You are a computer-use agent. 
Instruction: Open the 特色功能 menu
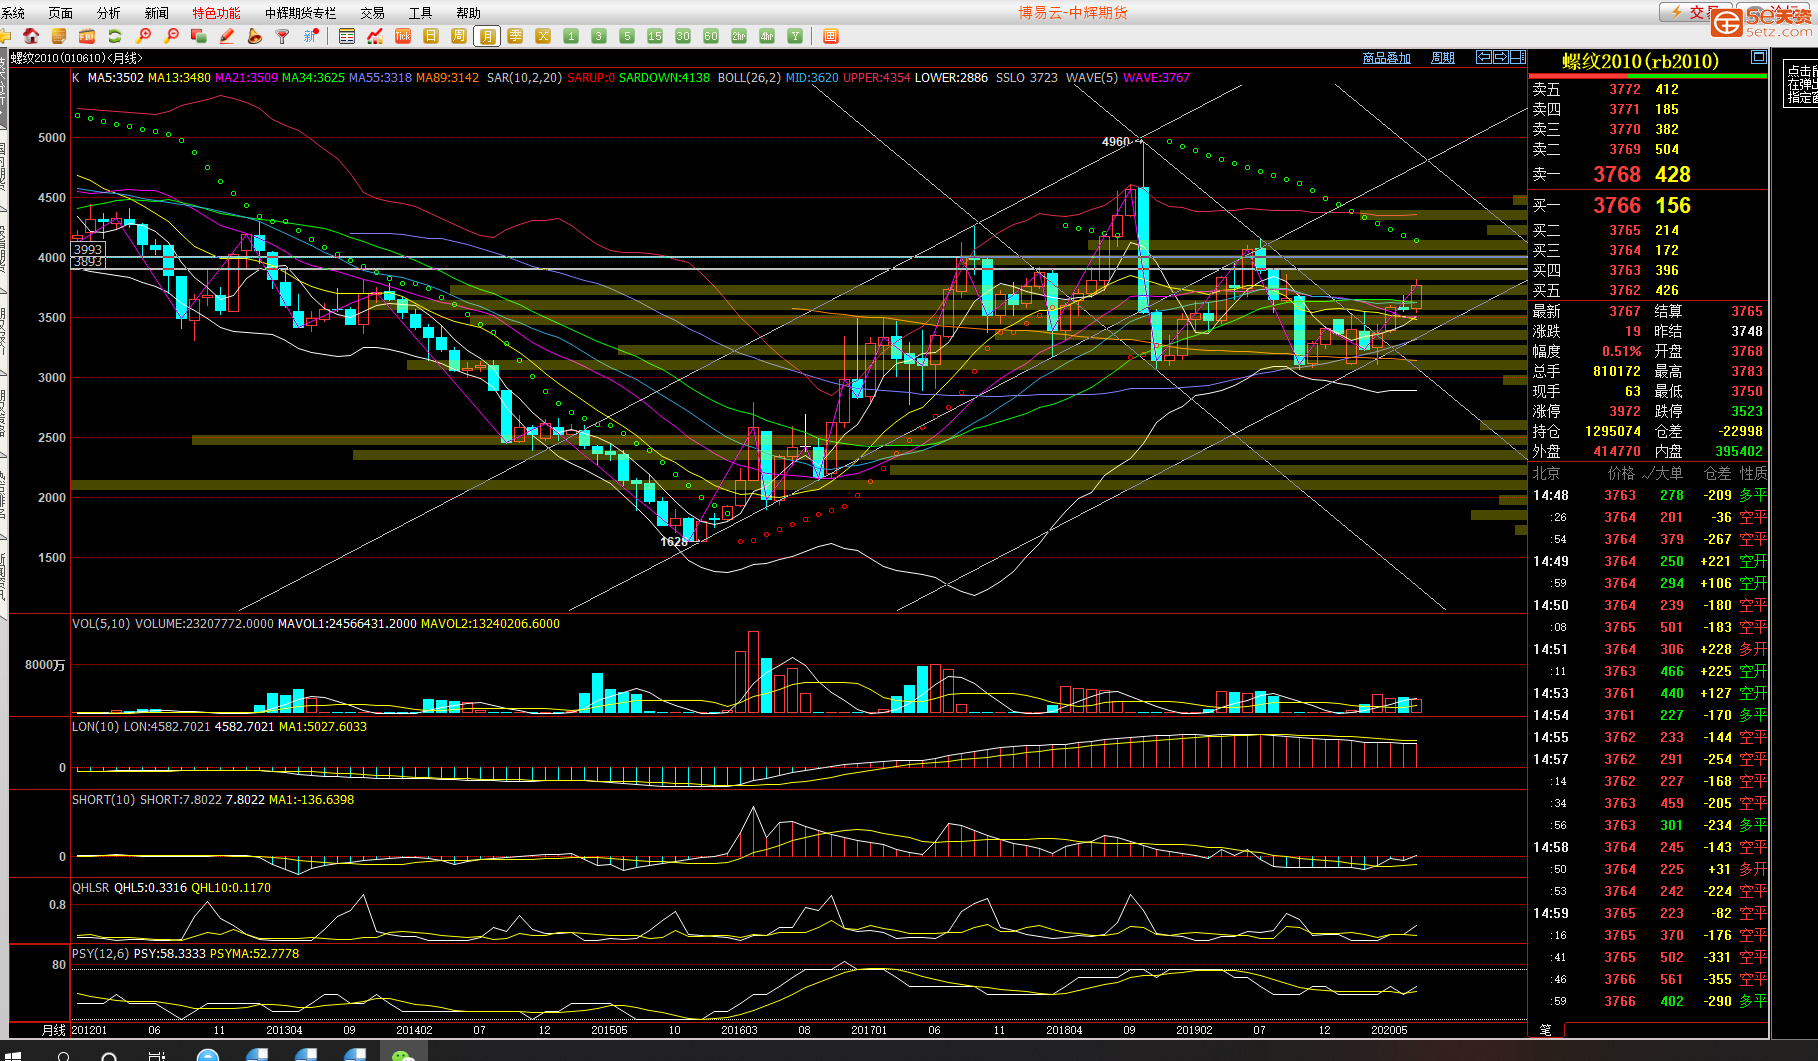(216, 13)
